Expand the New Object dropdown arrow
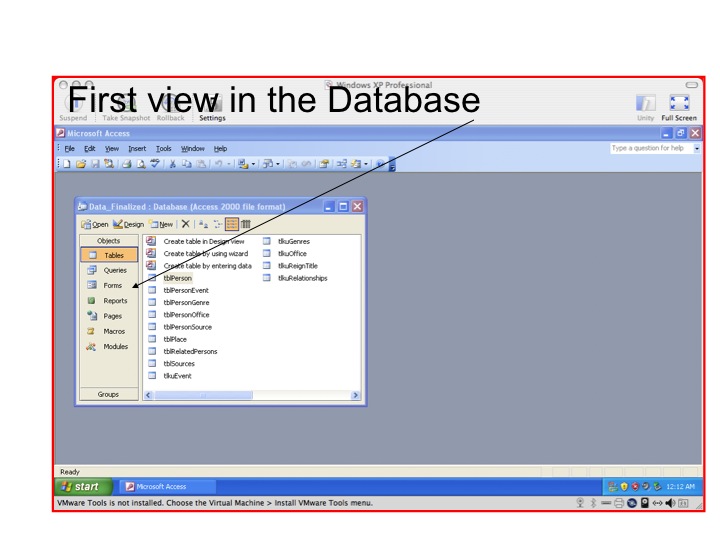The height and width of the screenshot is (540, 720). click(366, 164)
